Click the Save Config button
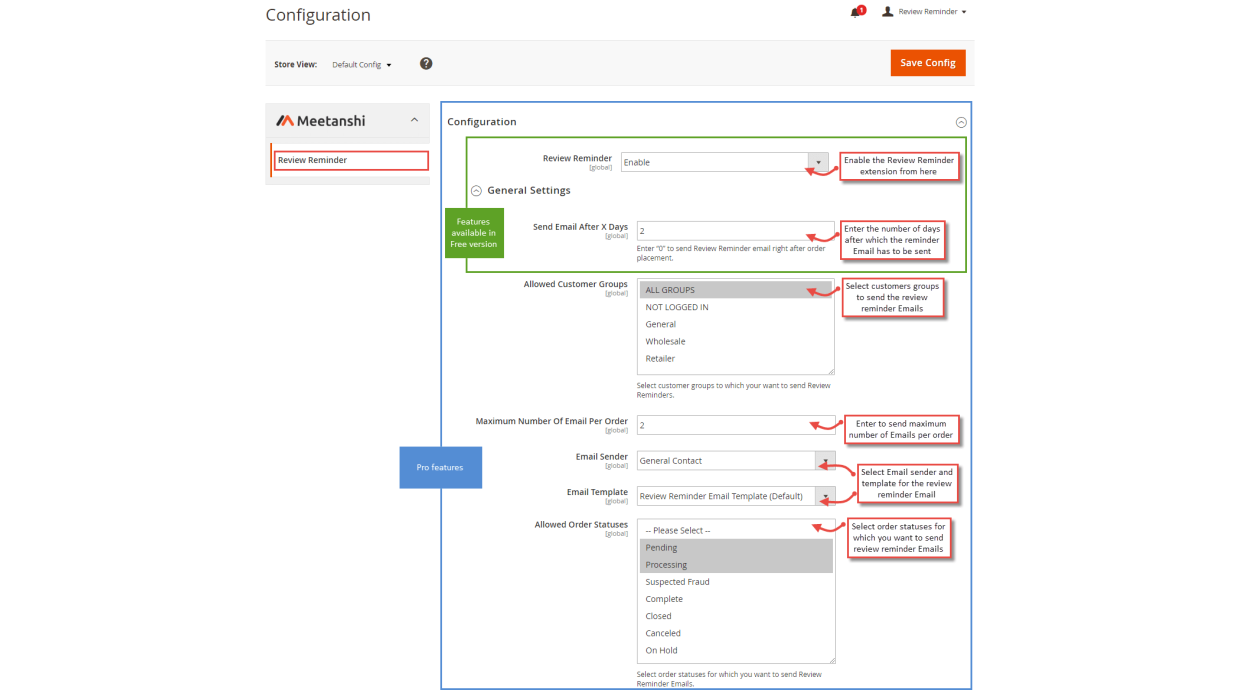 click(928, 63)
